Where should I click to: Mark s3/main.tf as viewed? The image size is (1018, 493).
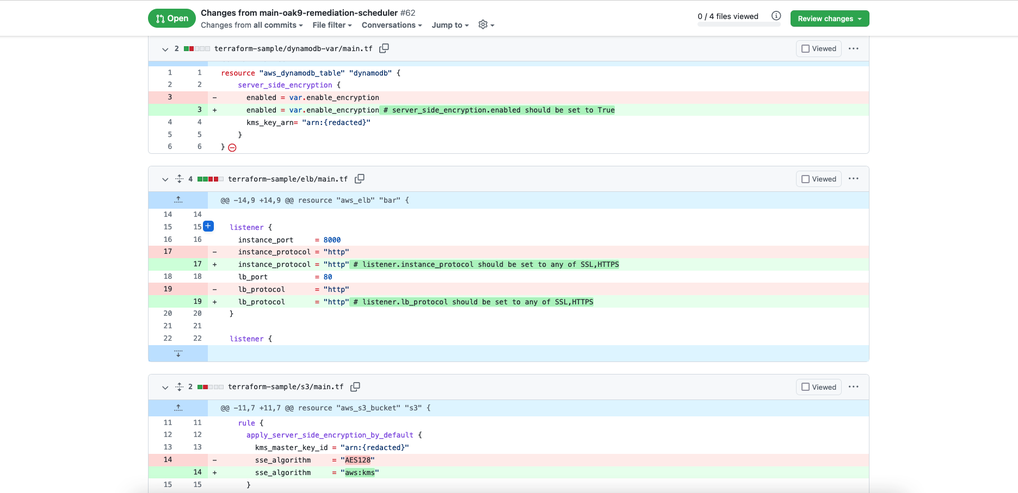[x=805, y=387]
